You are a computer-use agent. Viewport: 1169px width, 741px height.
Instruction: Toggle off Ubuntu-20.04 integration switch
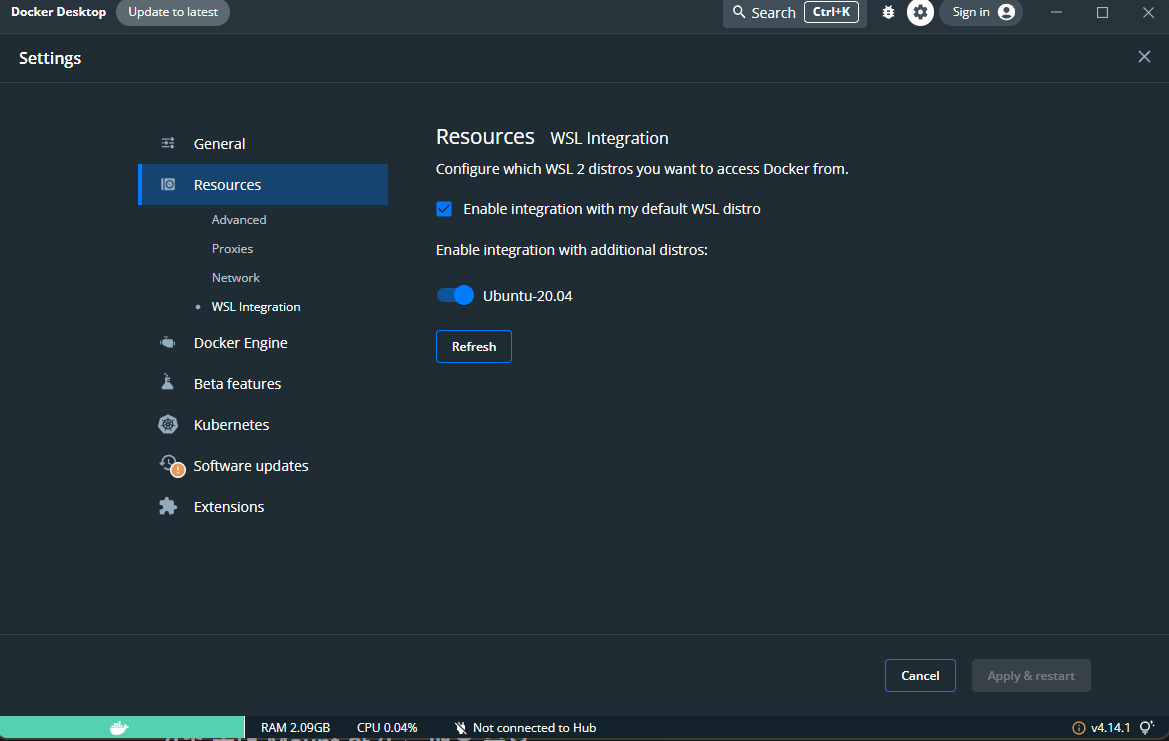455,295
